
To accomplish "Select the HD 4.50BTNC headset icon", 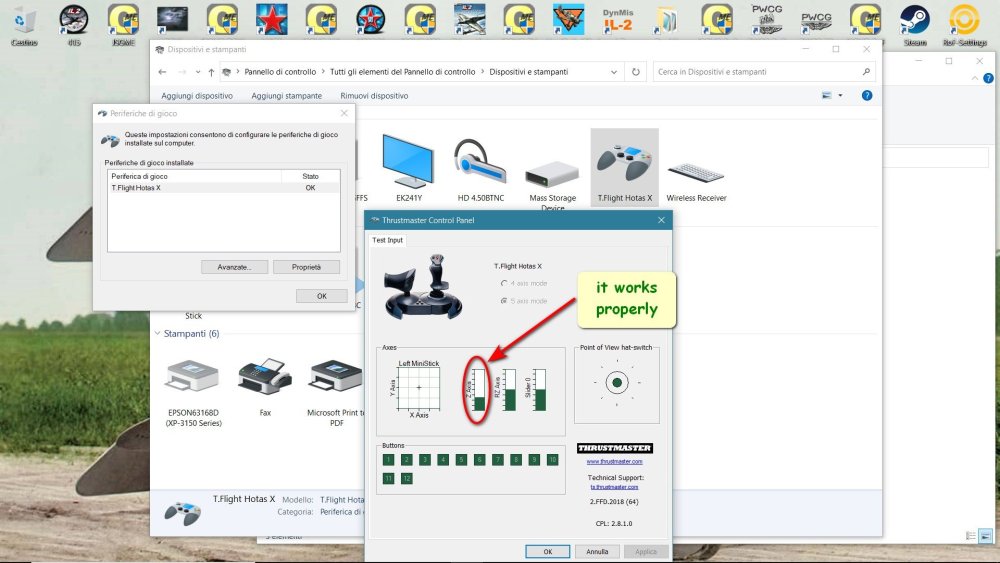I will (479, 160).
